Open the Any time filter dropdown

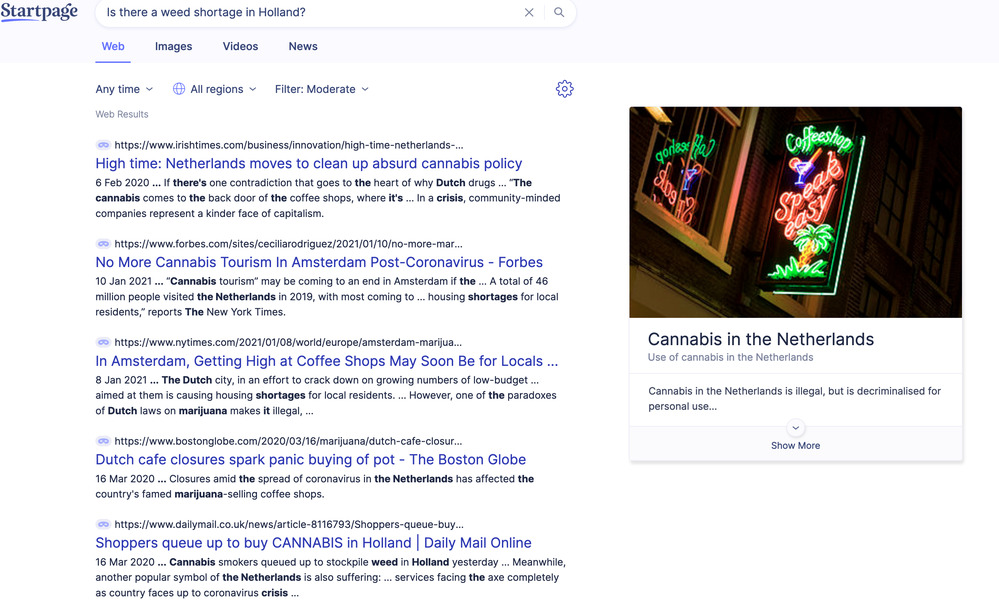pyautogui.click(x=124, y=89)
